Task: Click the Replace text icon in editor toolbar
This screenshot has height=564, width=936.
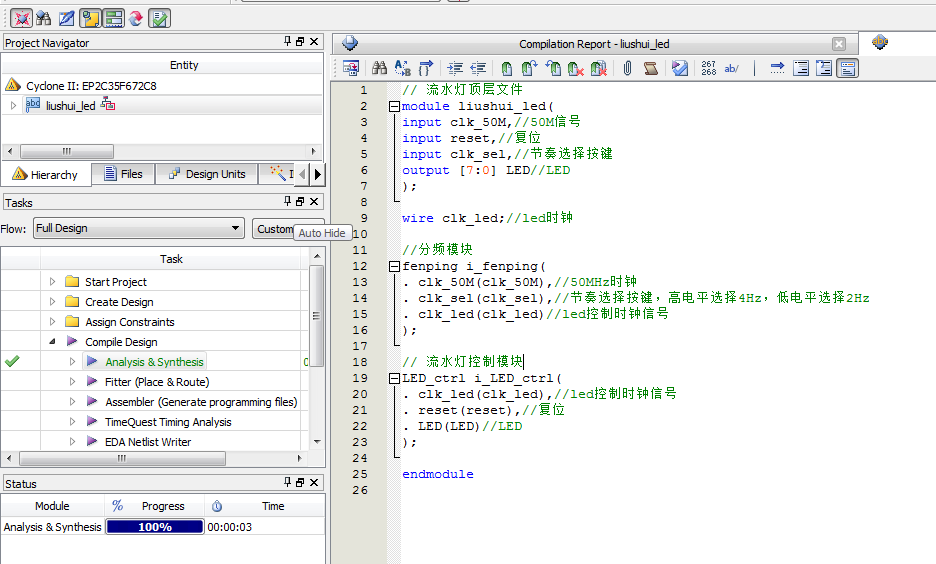Action: click(x=402, y=68)
